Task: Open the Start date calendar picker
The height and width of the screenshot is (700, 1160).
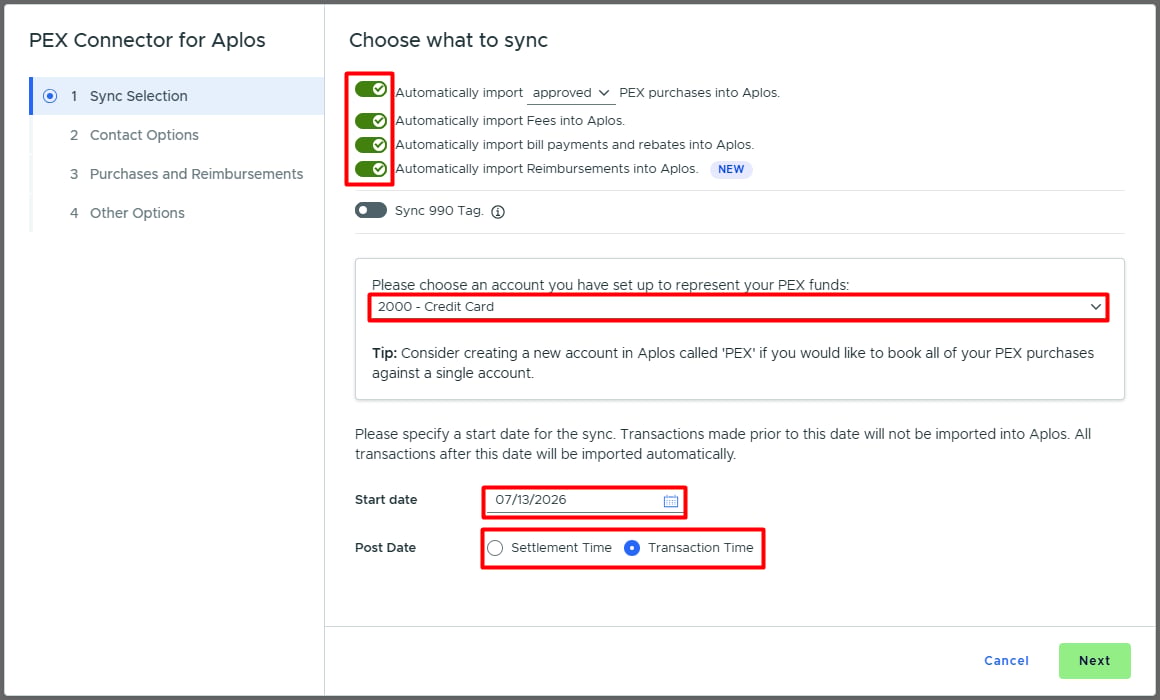Action: 670,501
